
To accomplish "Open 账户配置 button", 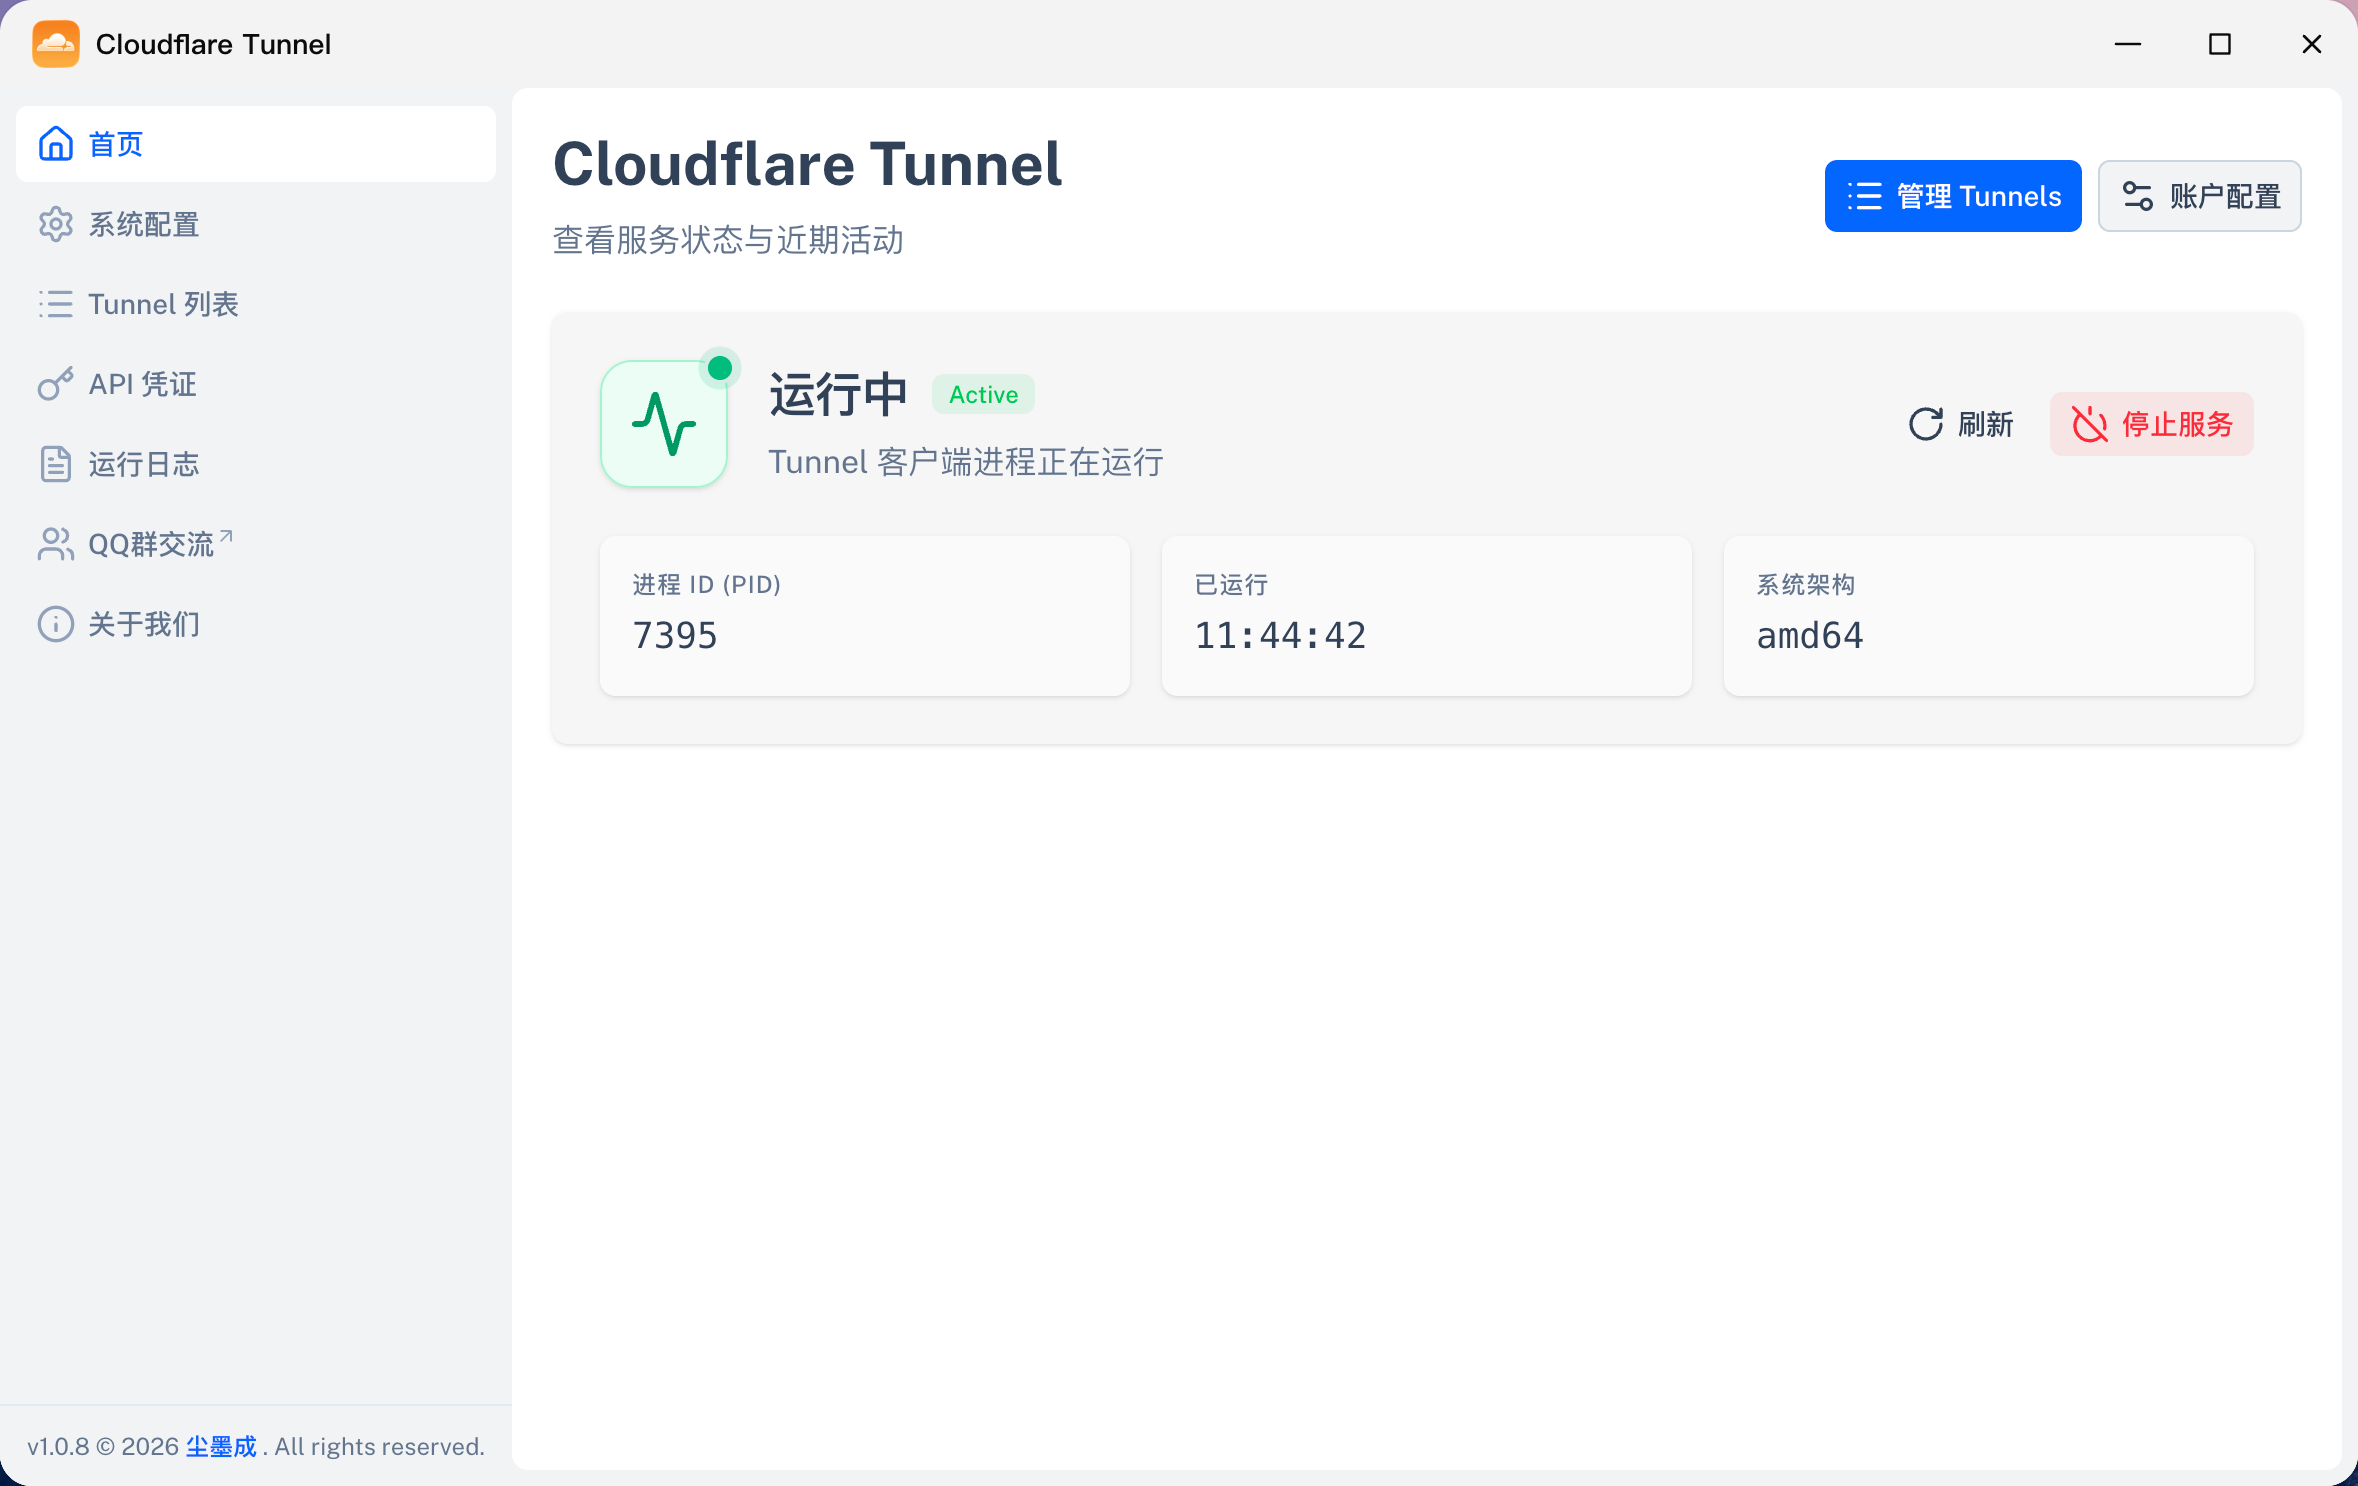I will point(2200,196).
